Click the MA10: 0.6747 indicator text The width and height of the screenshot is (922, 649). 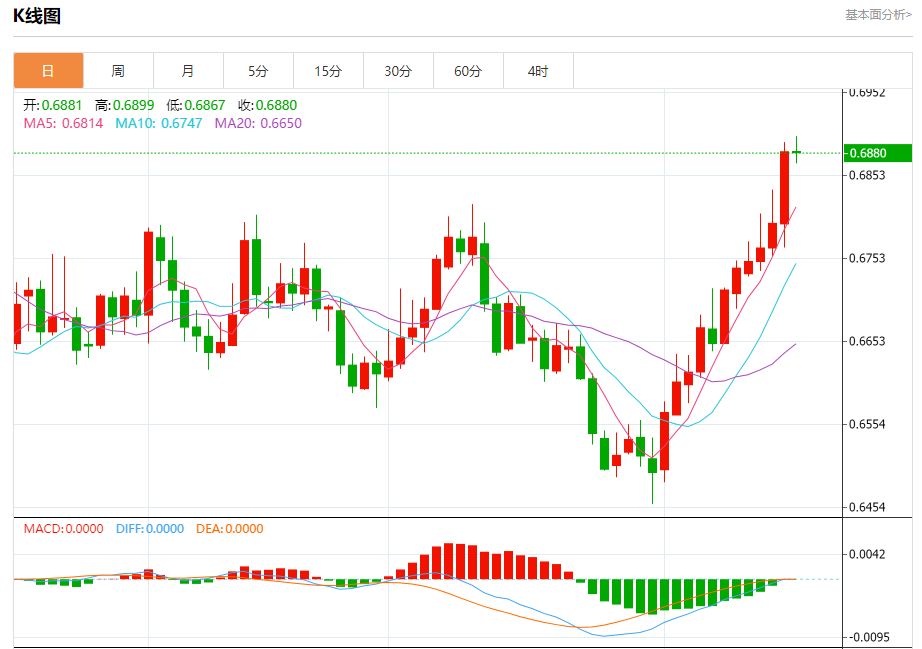(x=159, y=123)
